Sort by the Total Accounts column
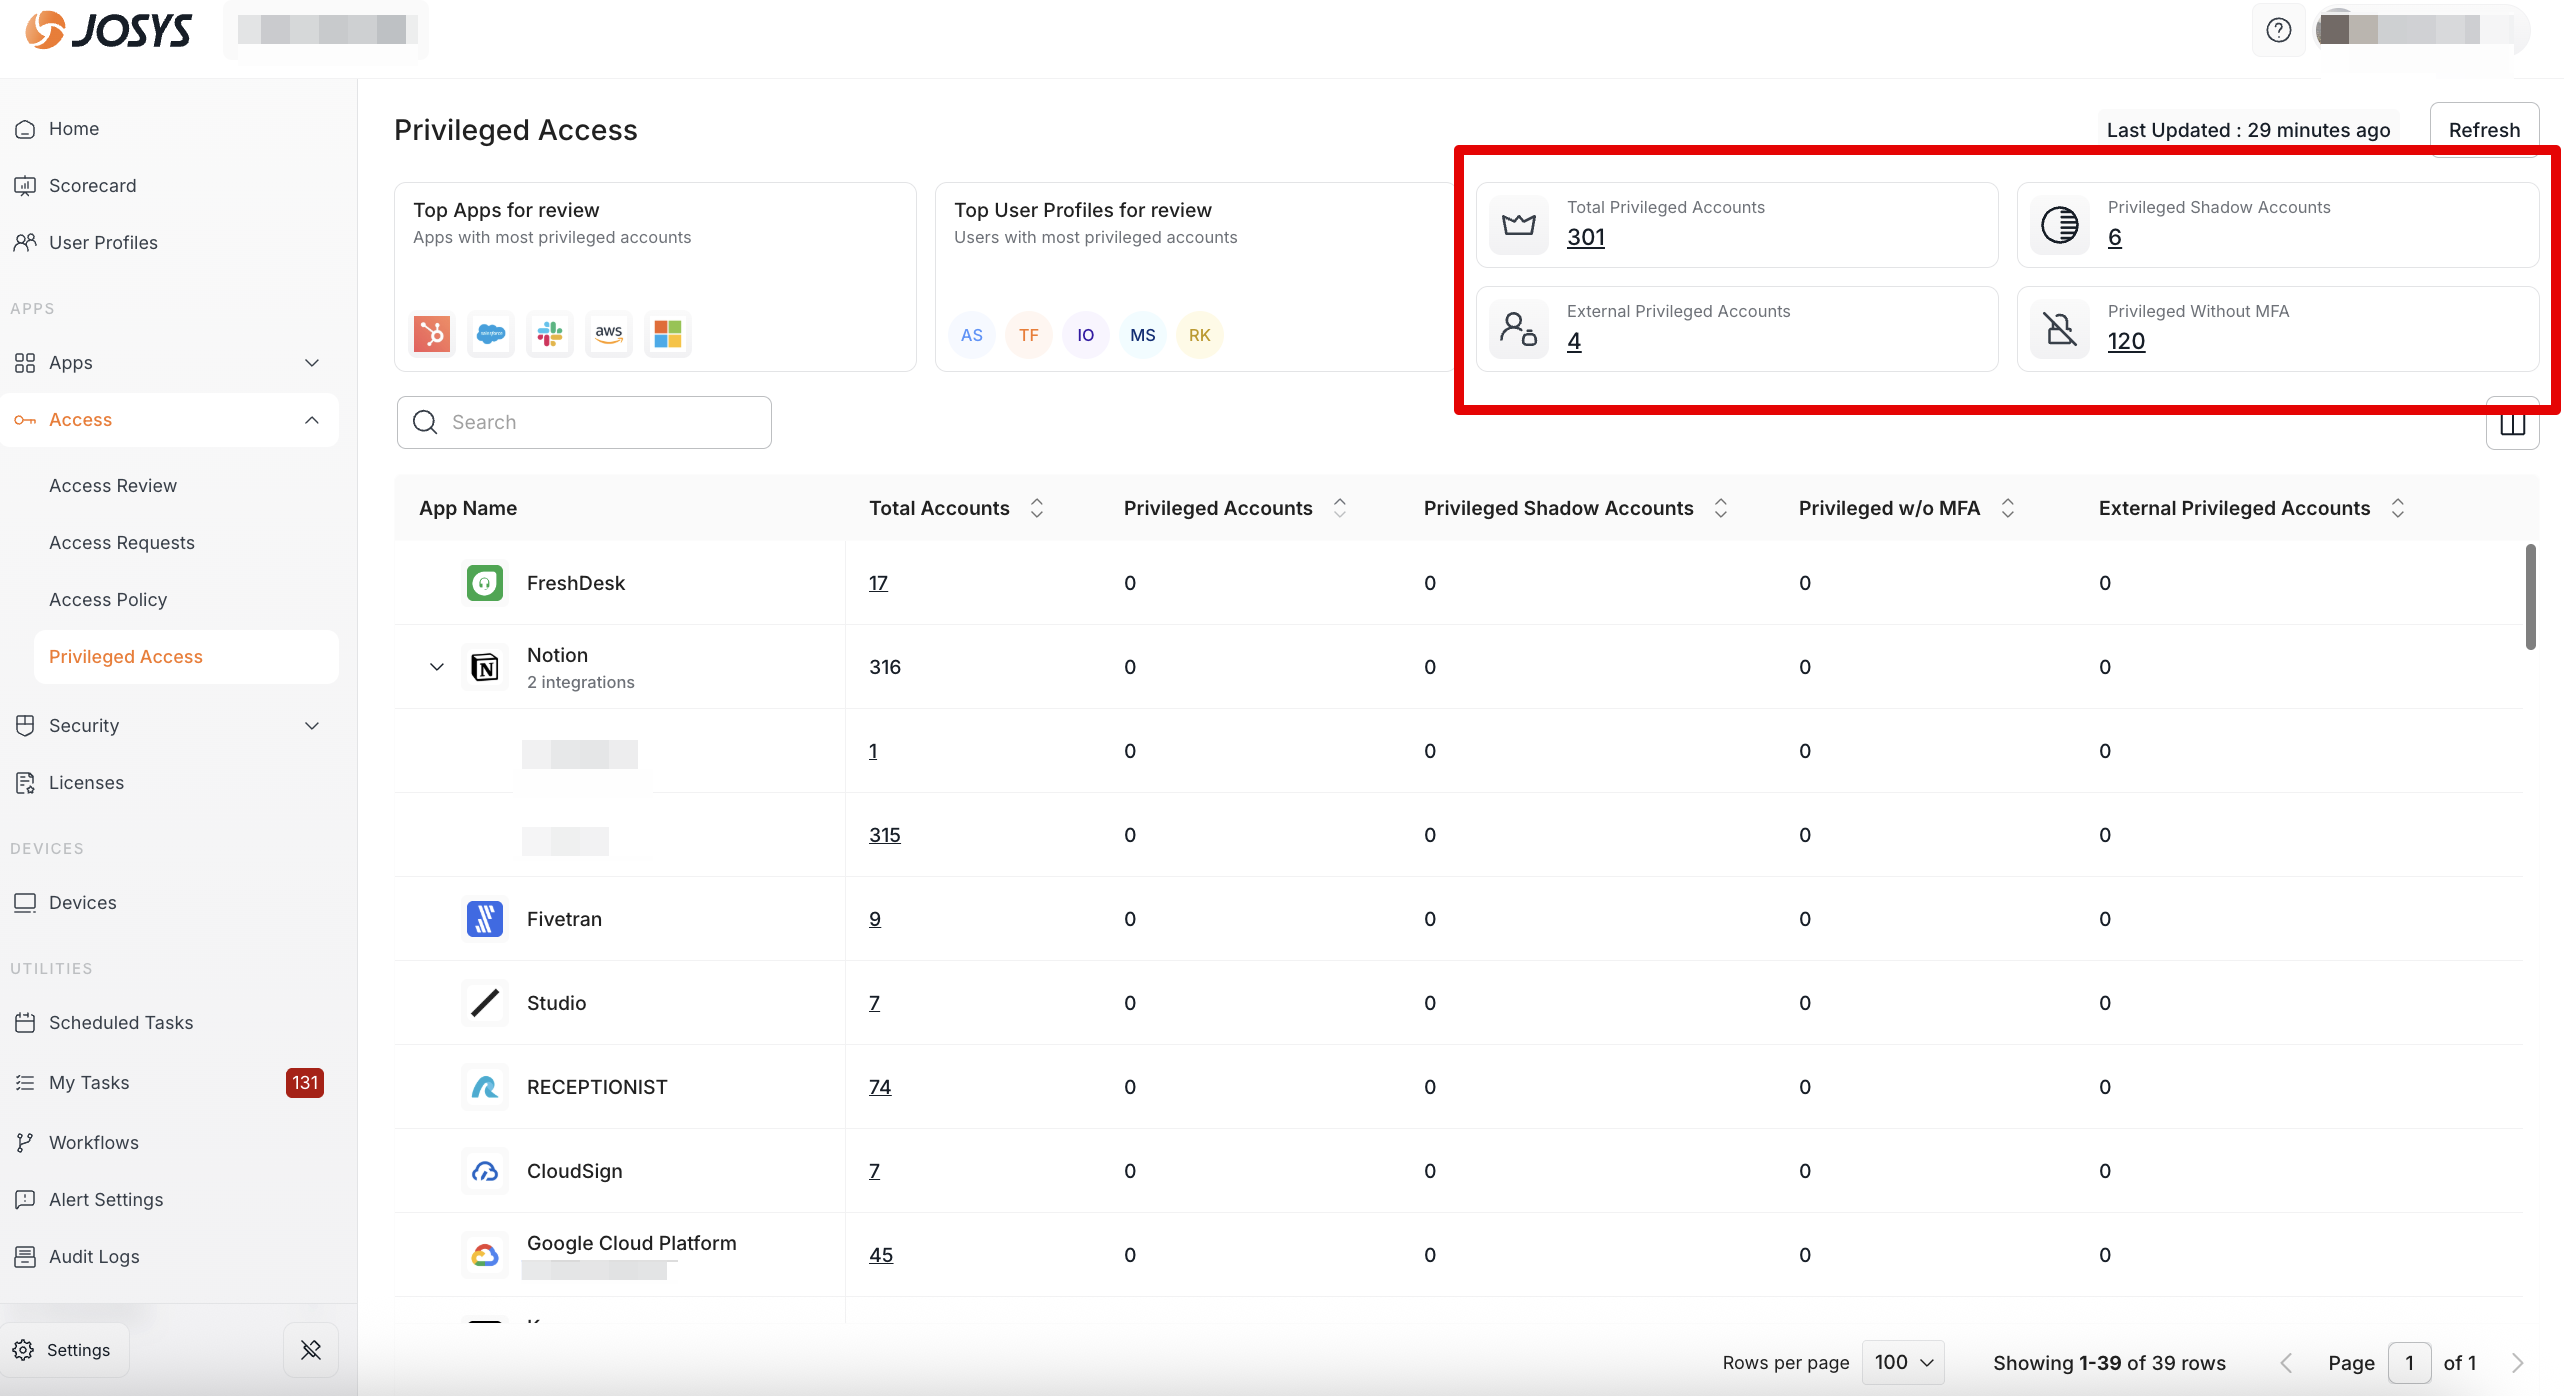This screenshot has height=1396, width=2565. 1037,508
